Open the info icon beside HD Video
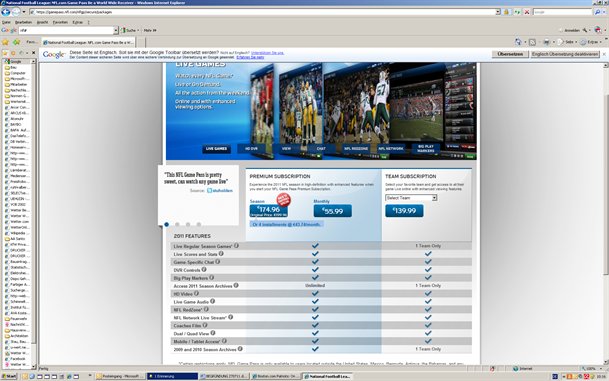 197,294
